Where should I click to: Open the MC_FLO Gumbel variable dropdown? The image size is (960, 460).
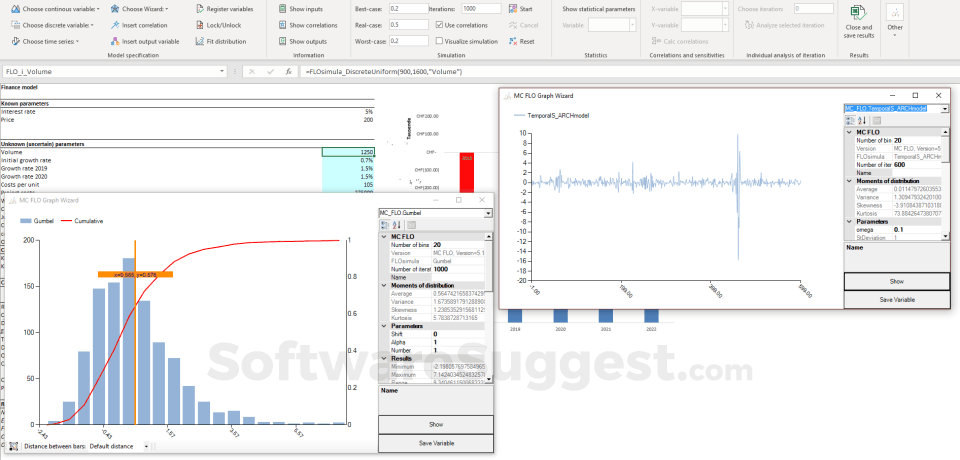(x=488, y=213)
